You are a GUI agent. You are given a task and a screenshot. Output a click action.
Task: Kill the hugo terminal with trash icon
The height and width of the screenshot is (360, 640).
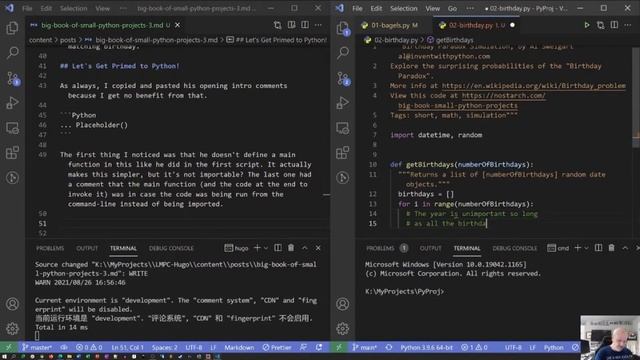[291, 248]
